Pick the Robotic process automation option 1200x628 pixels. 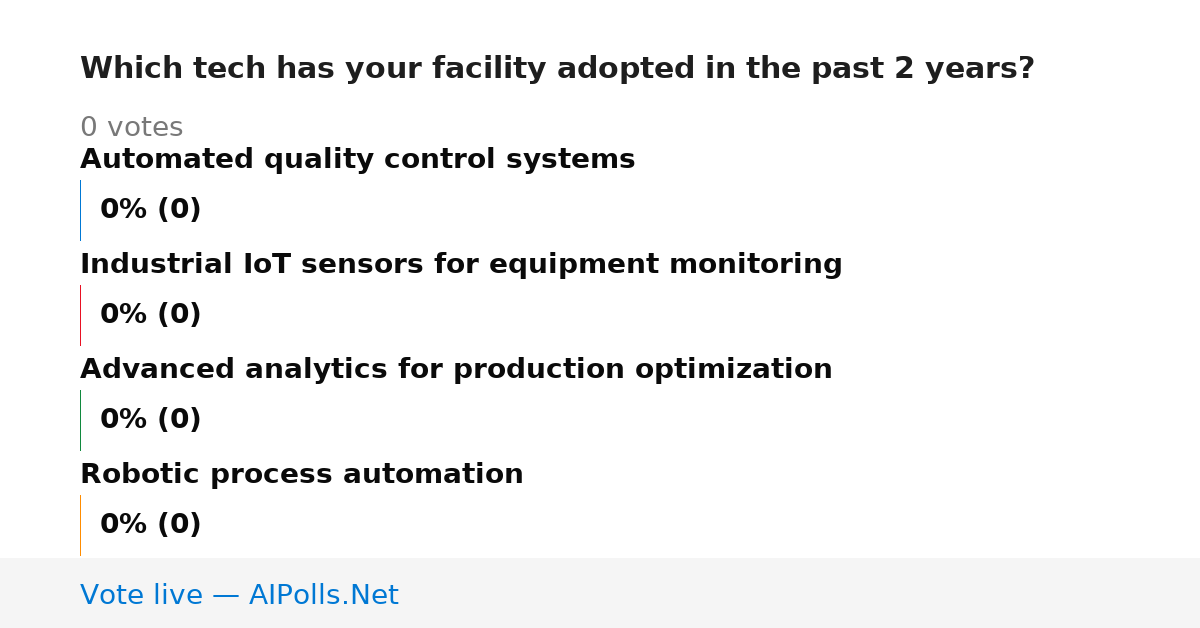301,475
